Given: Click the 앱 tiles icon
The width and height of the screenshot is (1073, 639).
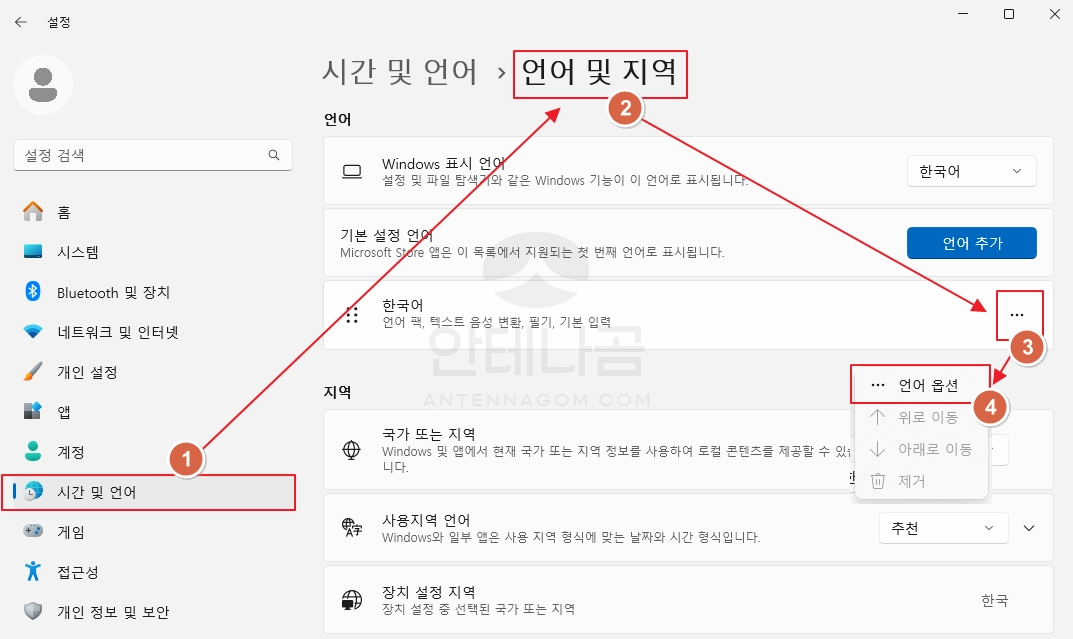Looking at the screenshot, I should [x=33, y=411].
